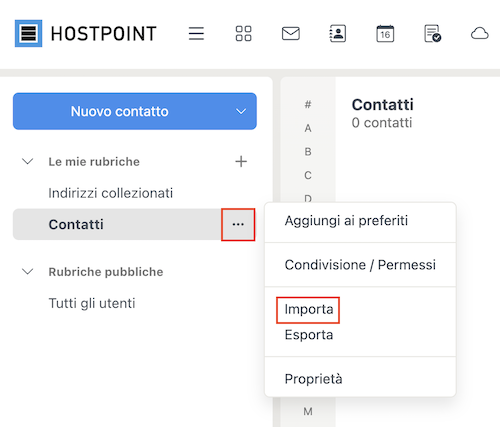Collapse the Rubriche pubbliche section
This screenshot has width=500, height=427.
27,272
